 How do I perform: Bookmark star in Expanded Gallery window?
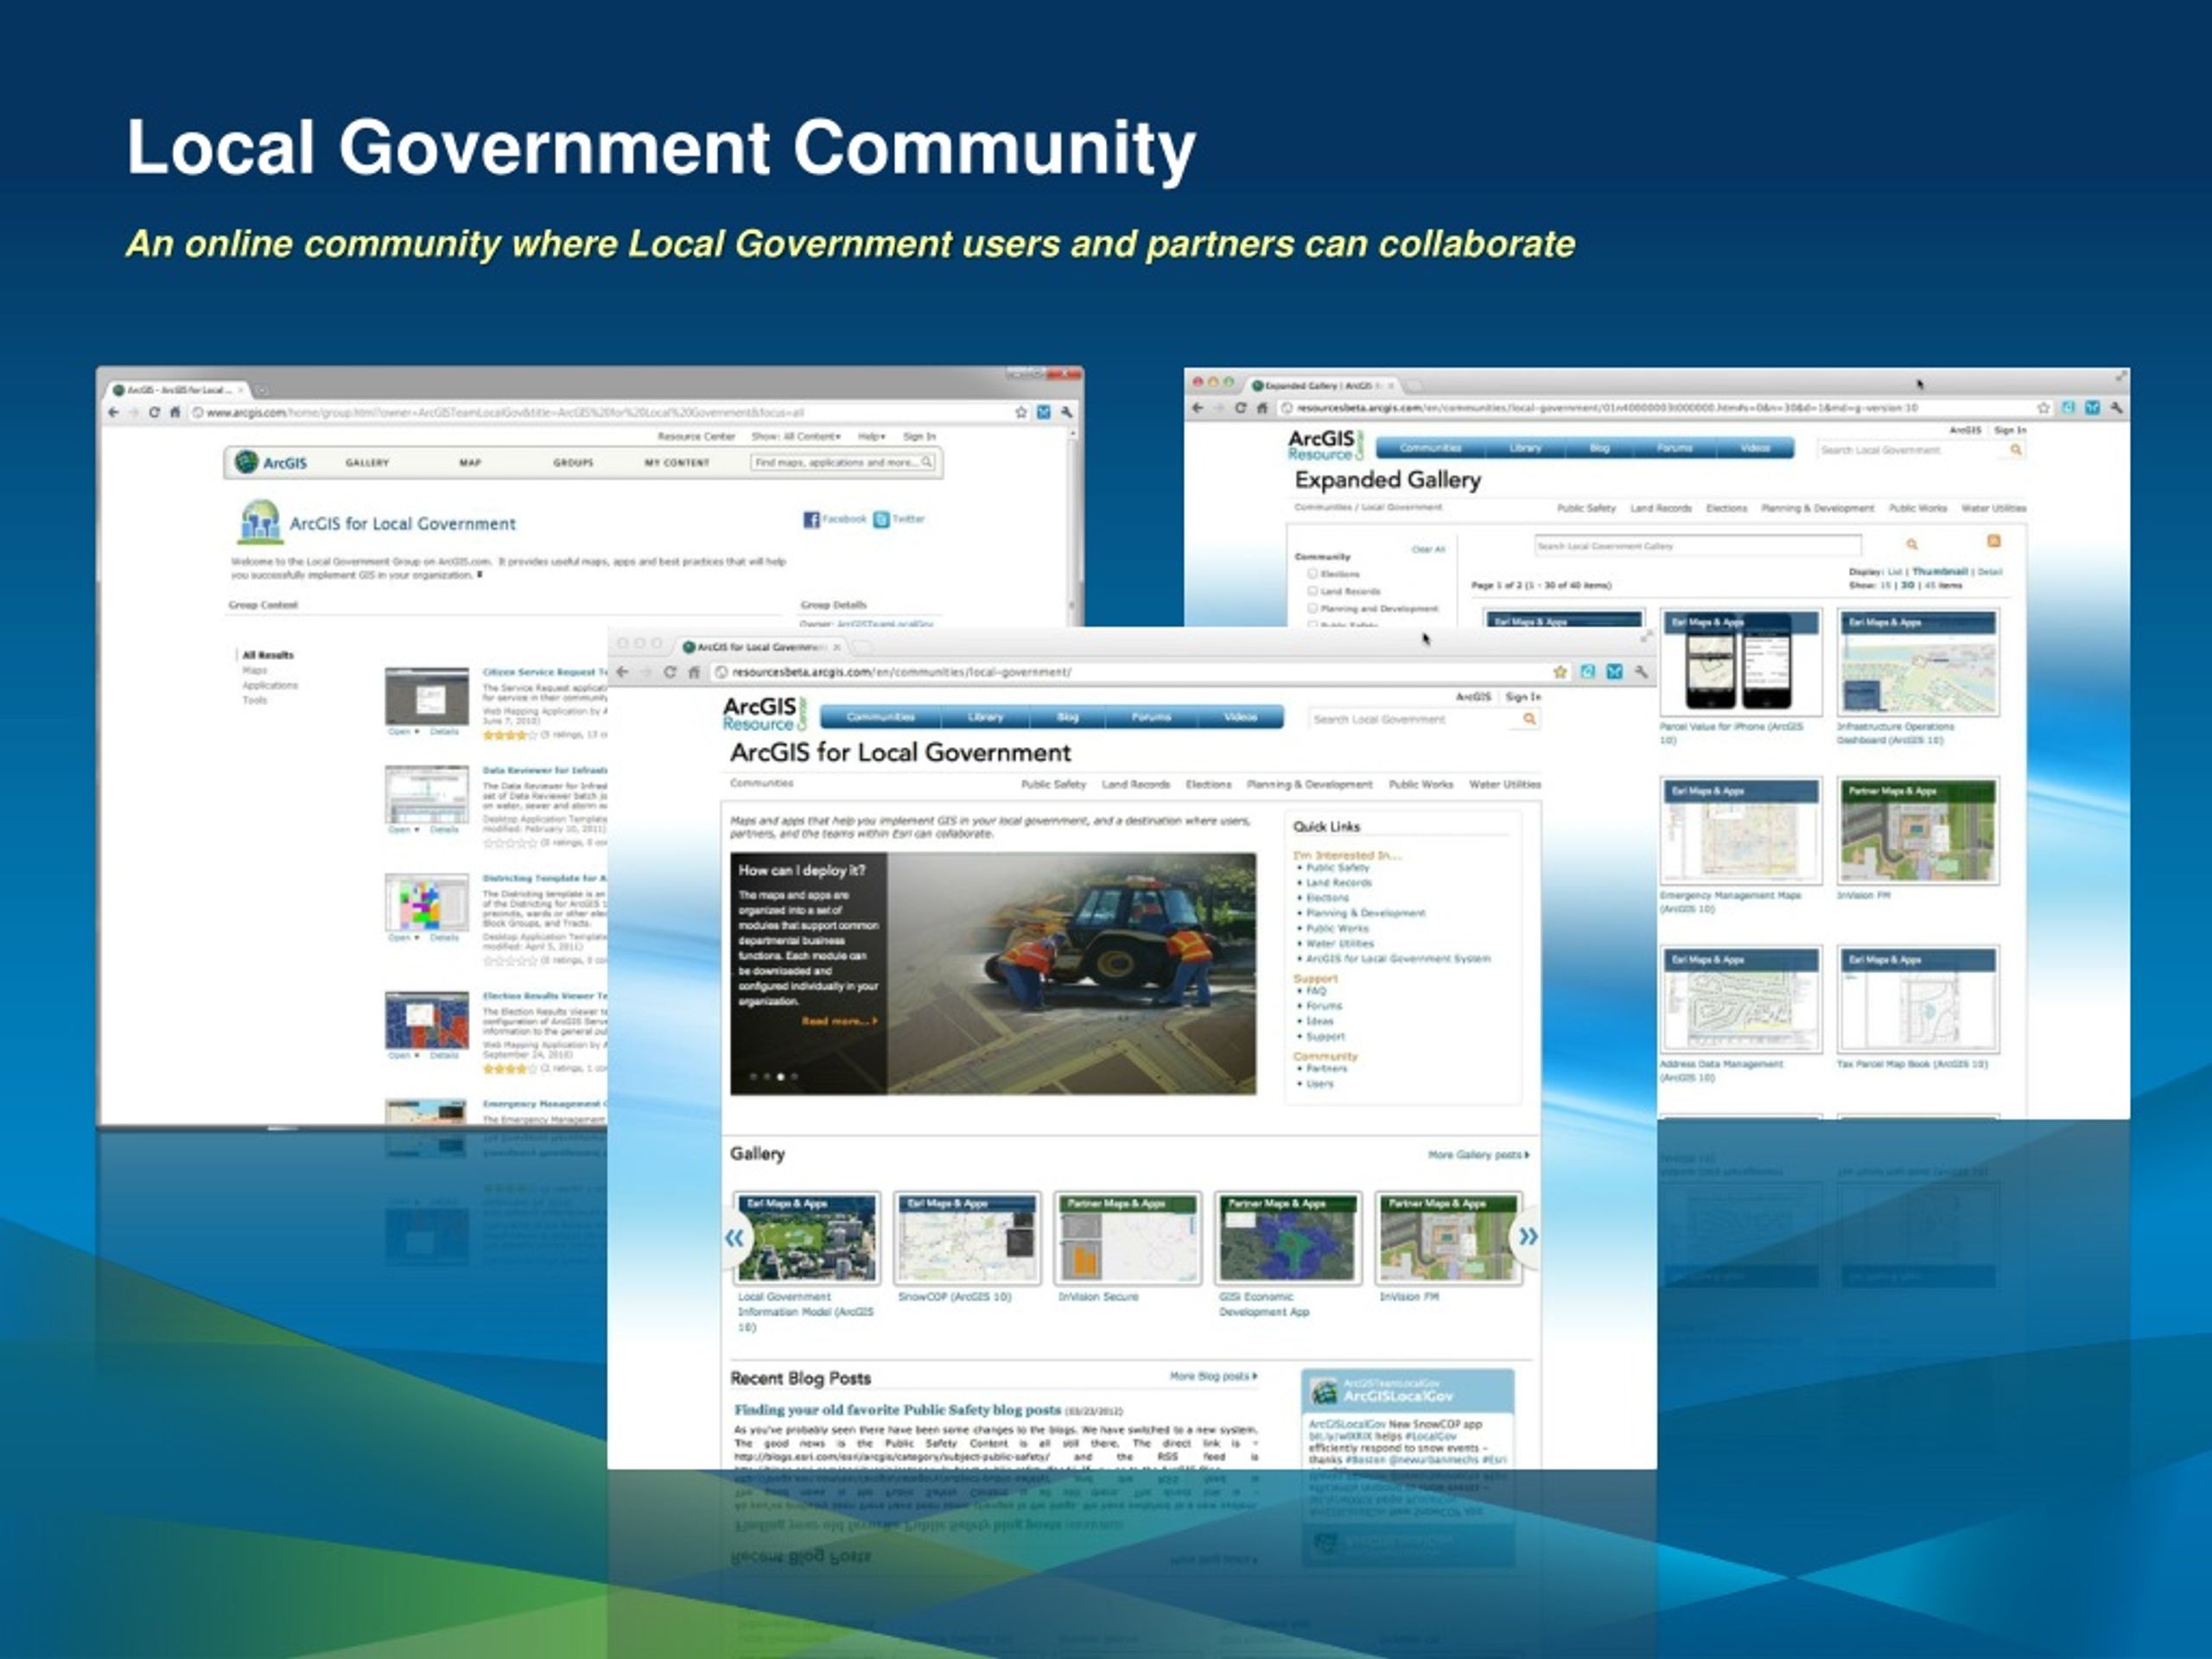tap(2043, 408)
